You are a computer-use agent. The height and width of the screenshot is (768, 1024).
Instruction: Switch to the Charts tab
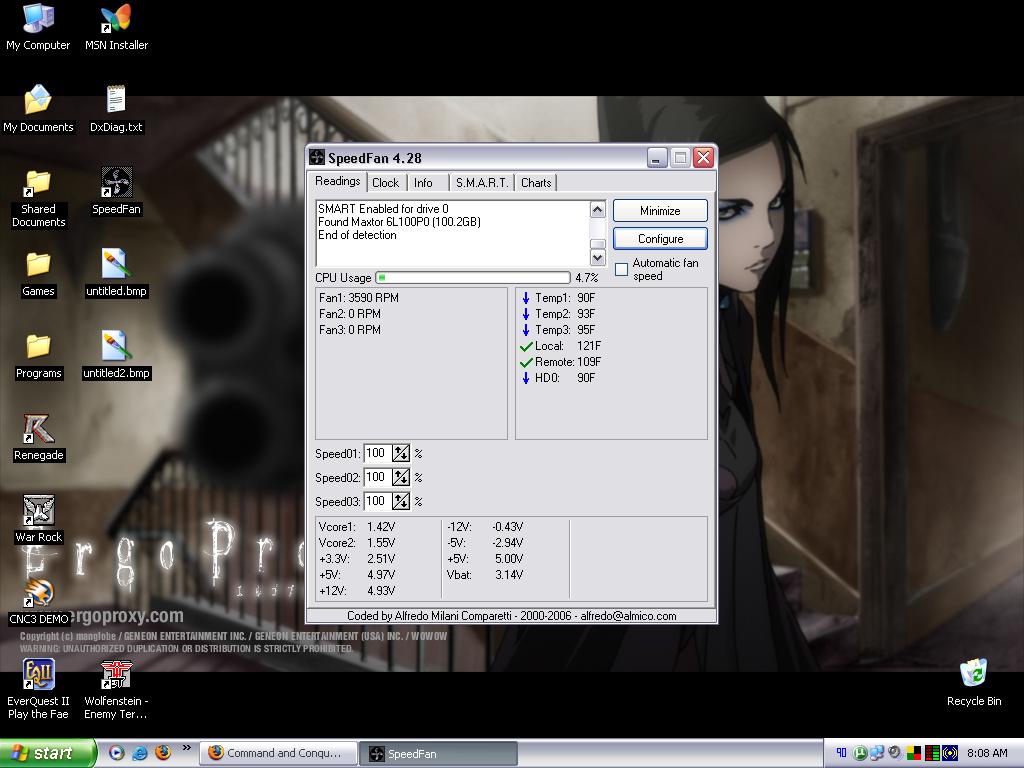pyautogui.click(x=536, y=183)
